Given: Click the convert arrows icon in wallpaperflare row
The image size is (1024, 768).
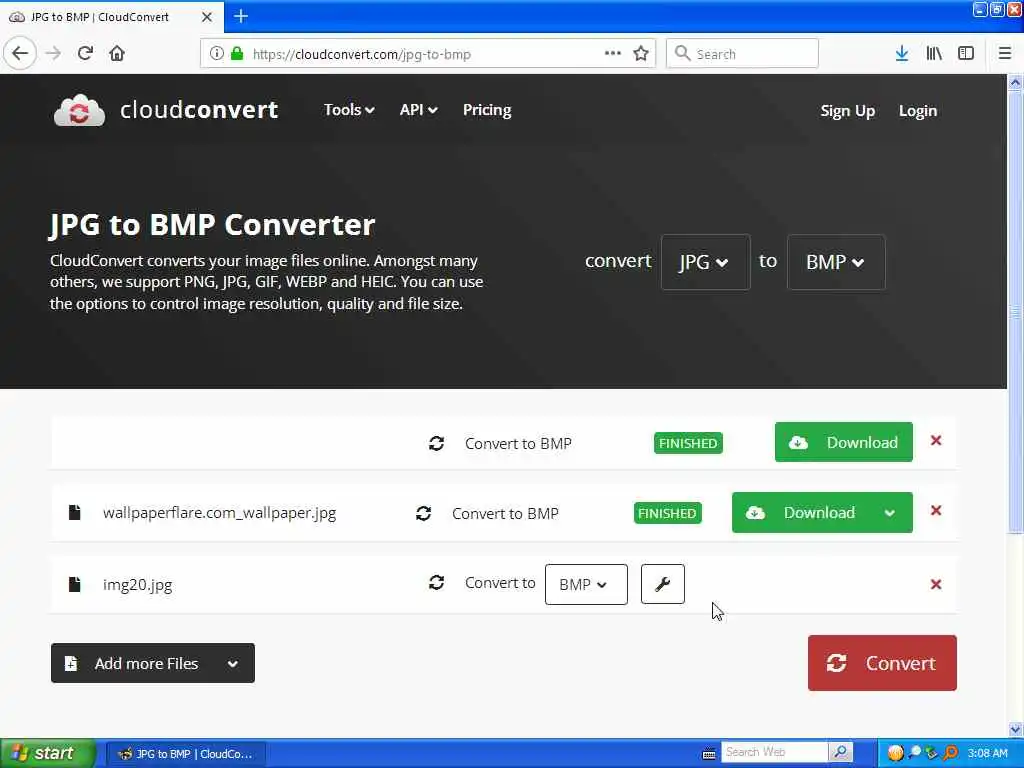Looking at the screenshot, I should [x=423, y=513].
